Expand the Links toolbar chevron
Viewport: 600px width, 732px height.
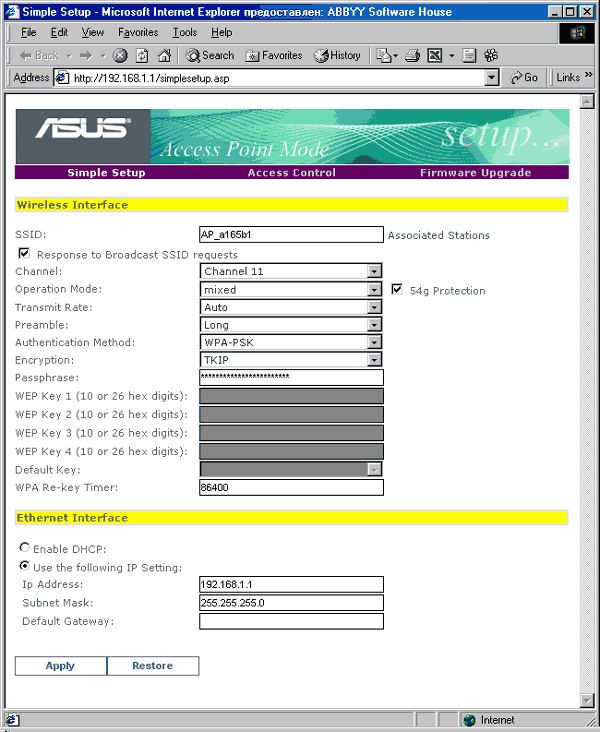(x=588, y=75)
